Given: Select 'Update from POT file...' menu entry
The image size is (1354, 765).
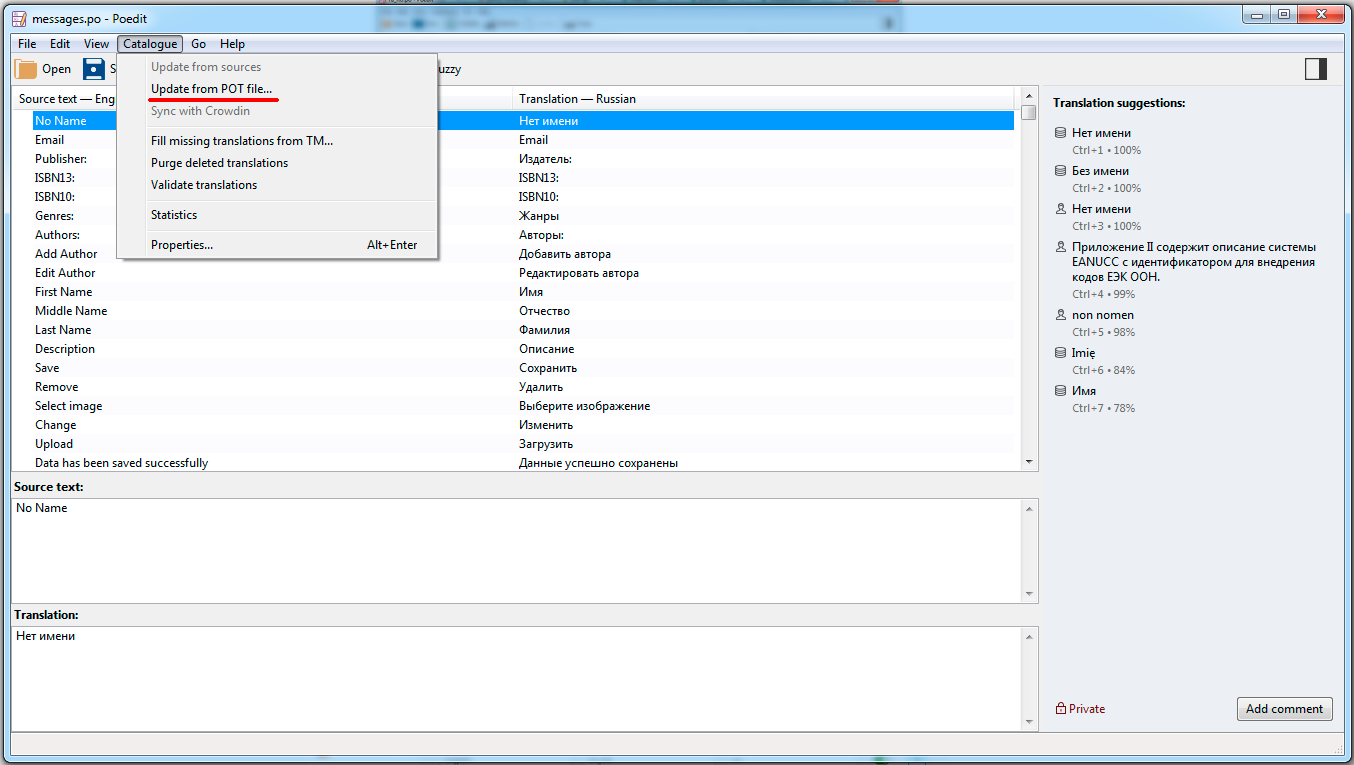Looking at the screenshot, I should click(211, 89).
